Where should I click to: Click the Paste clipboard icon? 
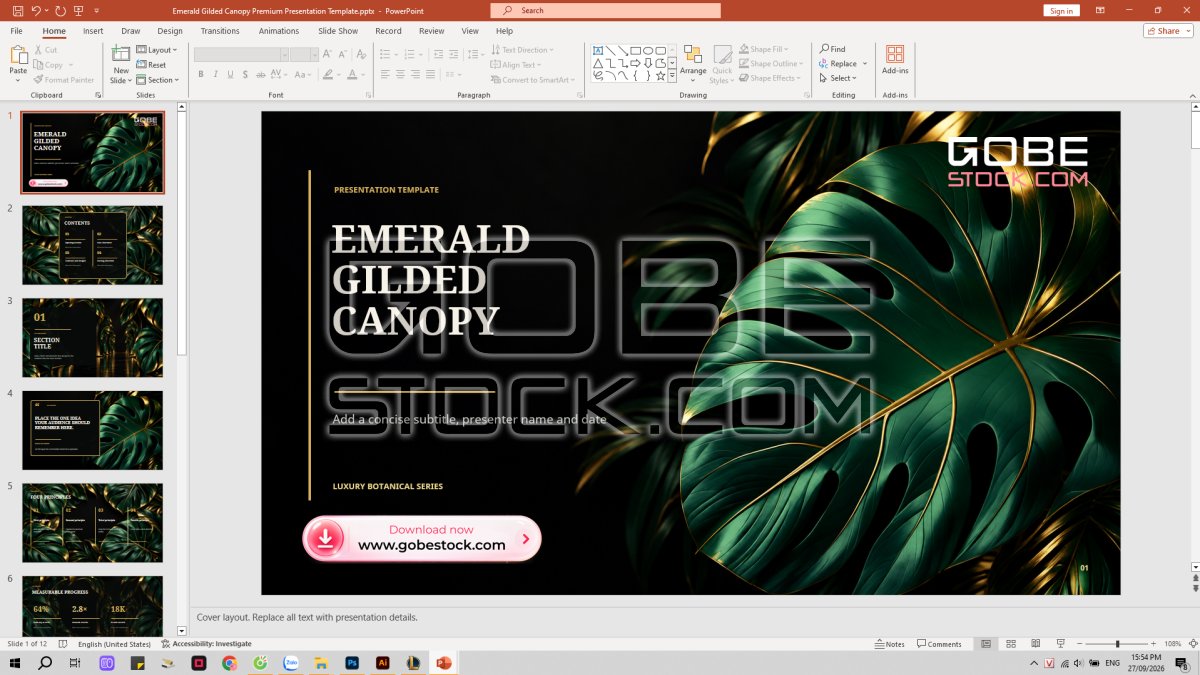point(18,55)
